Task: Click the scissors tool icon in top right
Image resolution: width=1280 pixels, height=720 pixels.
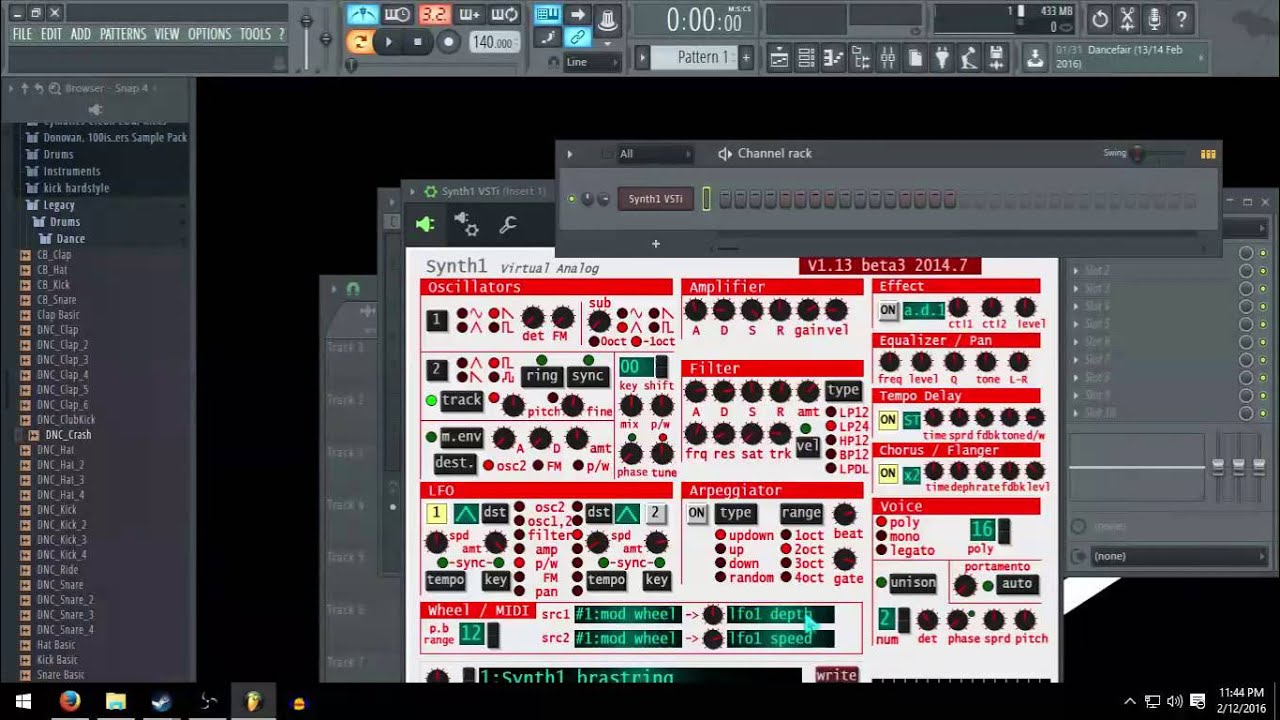Action: coord(1128,19)
